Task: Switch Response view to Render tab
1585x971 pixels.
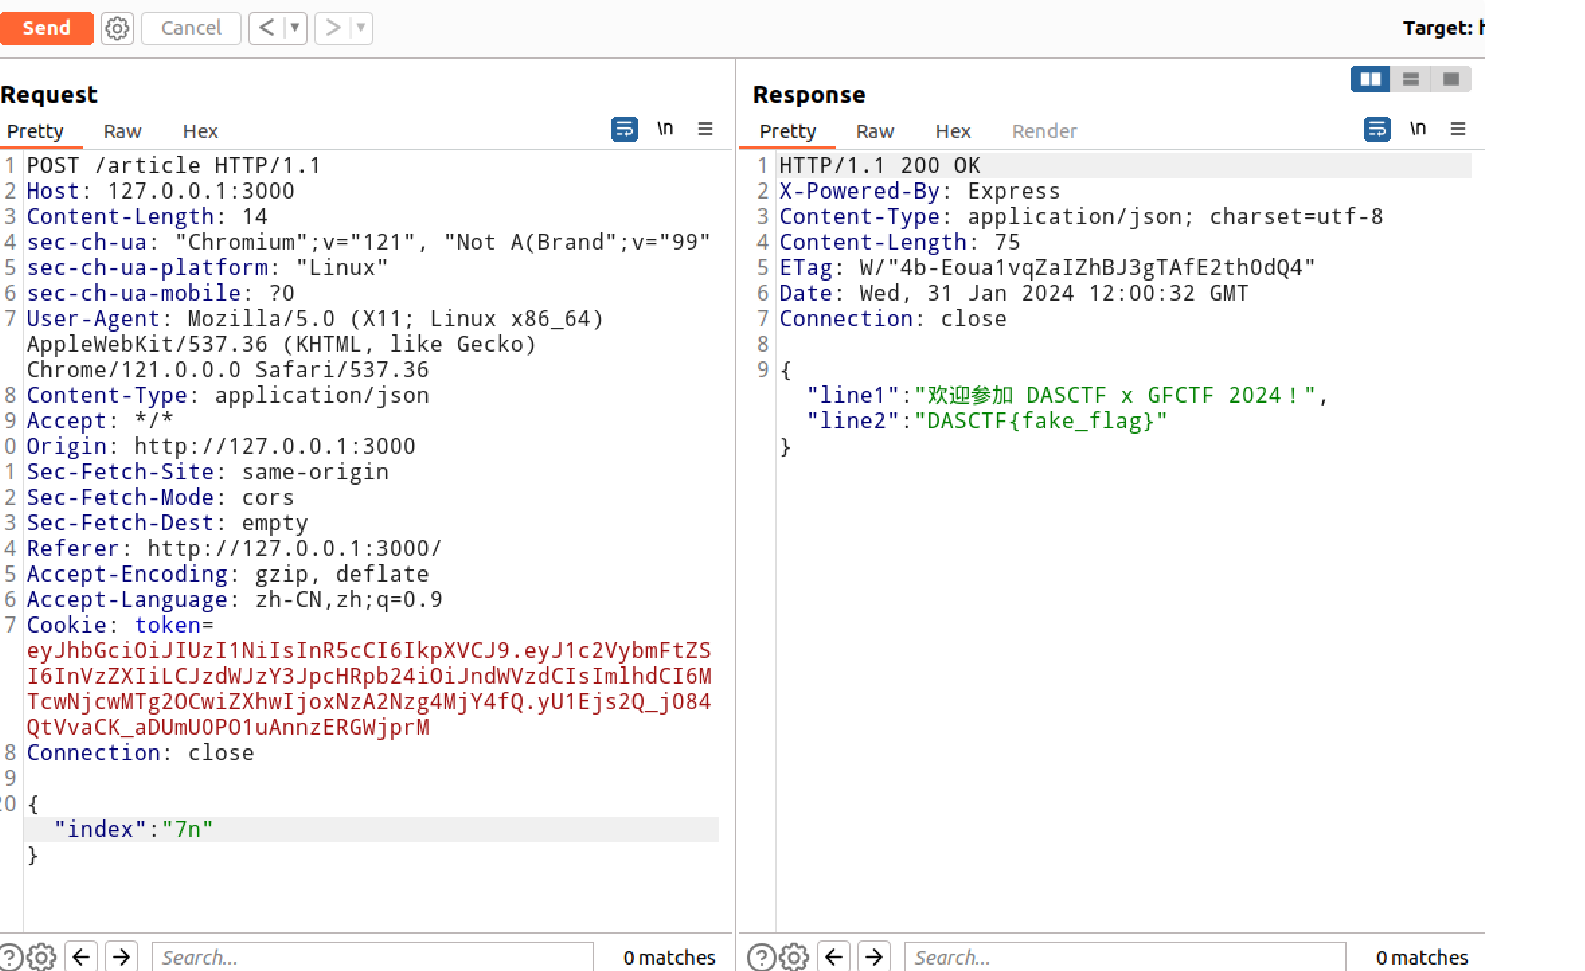Action: [1044, 131]
